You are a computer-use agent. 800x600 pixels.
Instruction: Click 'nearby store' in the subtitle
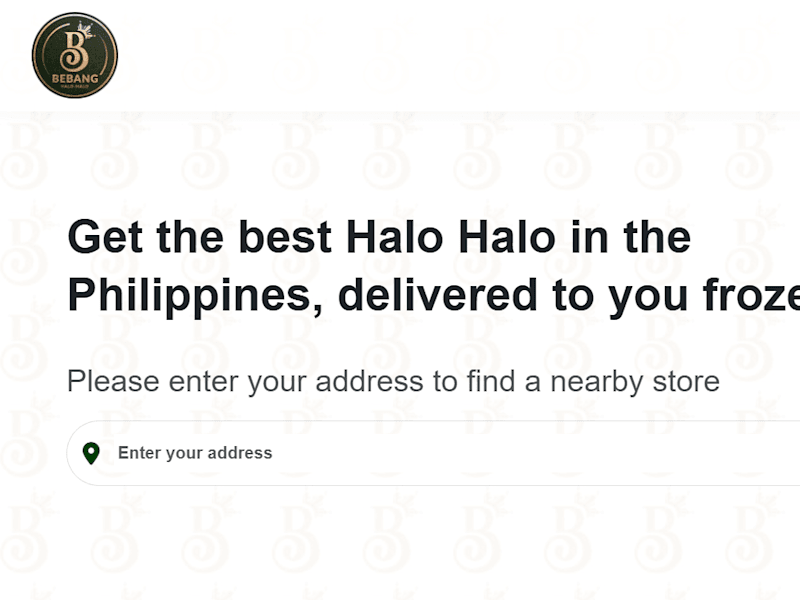click(635, 381)
